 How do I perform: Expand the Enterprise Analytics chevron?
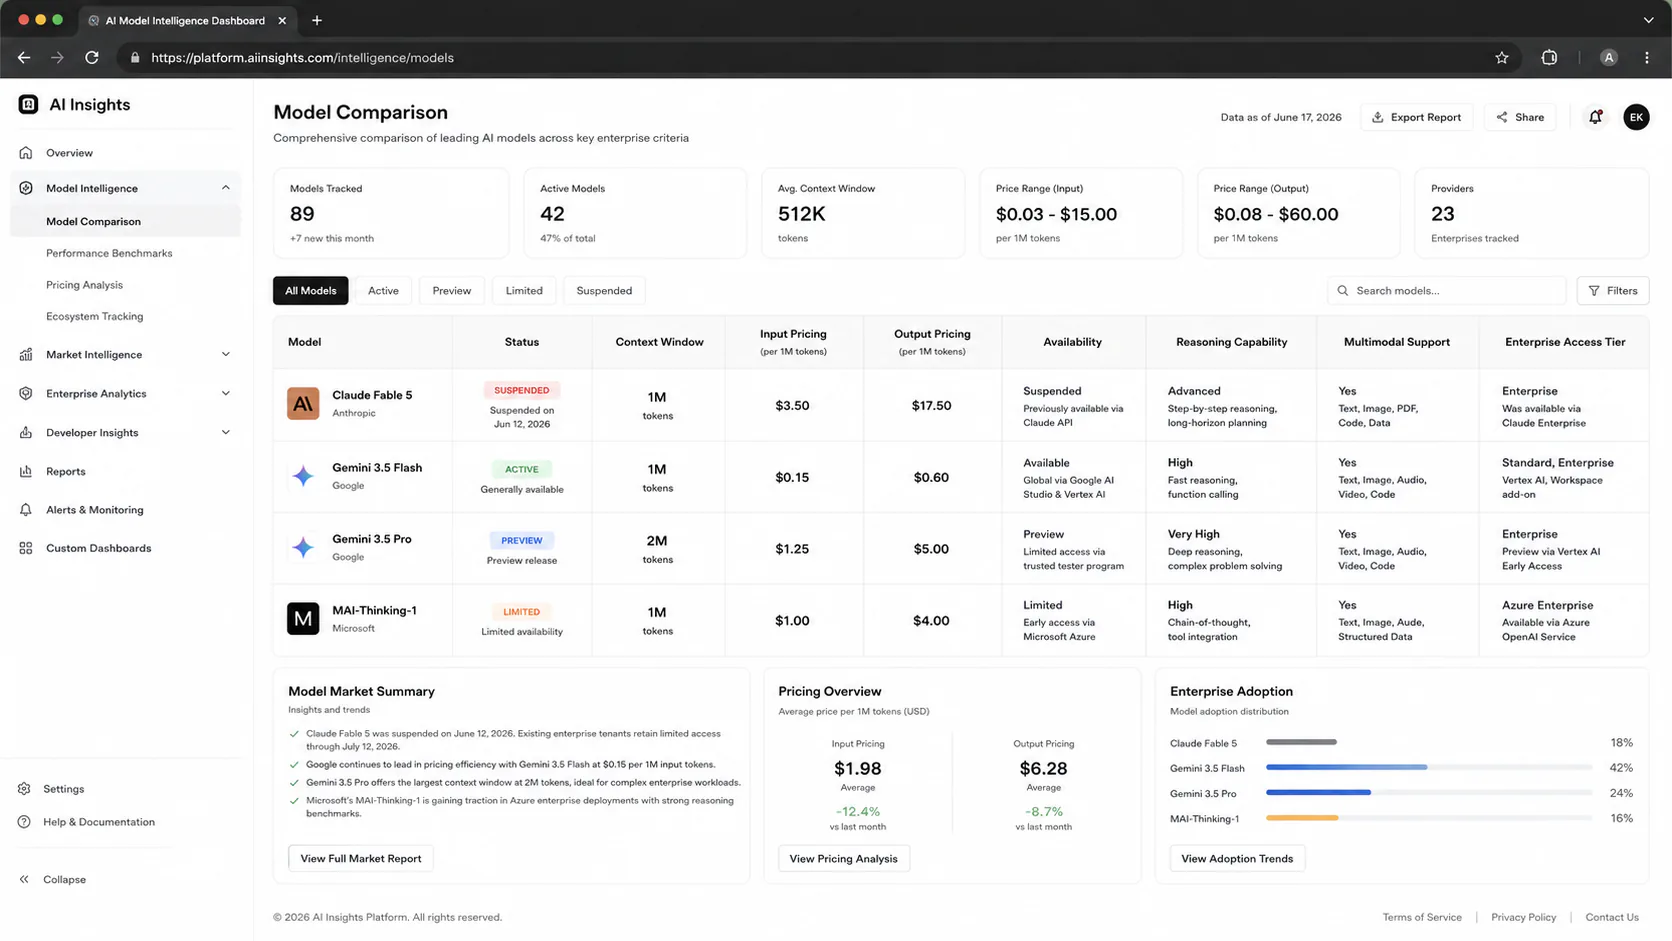click(226, 394)
